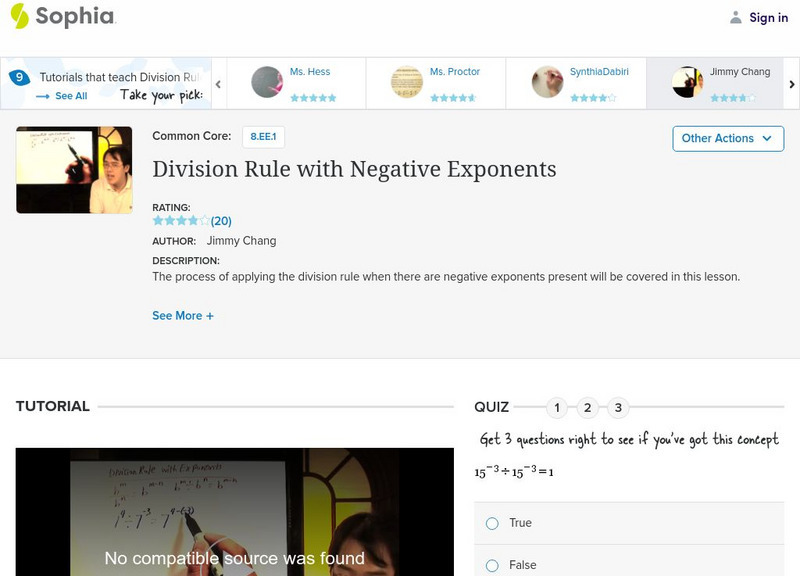Screen dimensions: 800x576
Task: Open Jimmy Chang's profile avatar
Action: (686, 78)
